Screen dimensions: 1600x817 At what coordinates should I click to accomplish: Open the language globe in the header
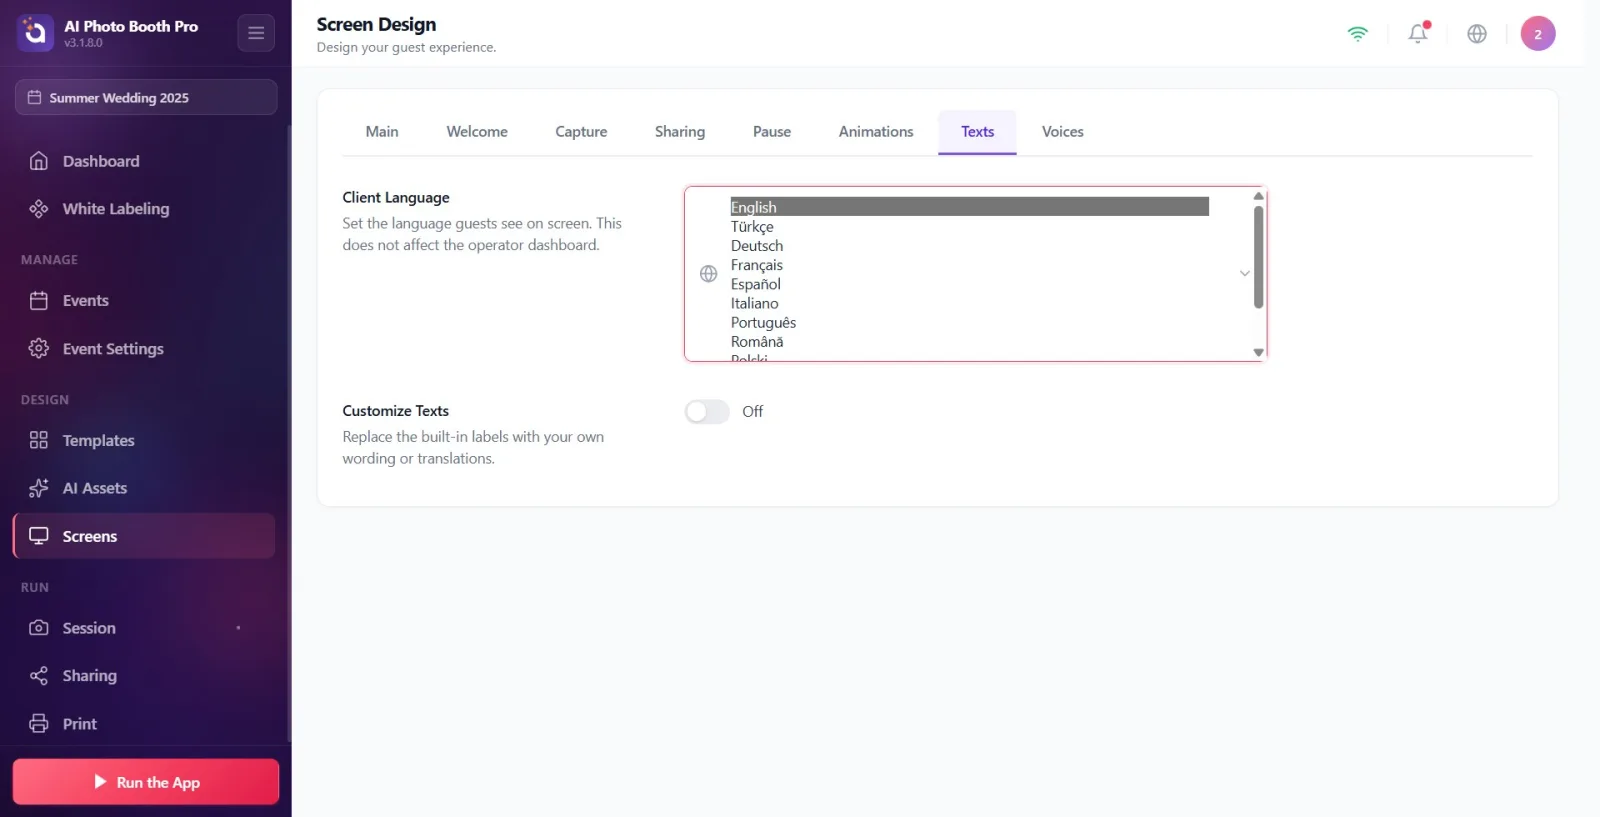click(x=1477, y=34)
